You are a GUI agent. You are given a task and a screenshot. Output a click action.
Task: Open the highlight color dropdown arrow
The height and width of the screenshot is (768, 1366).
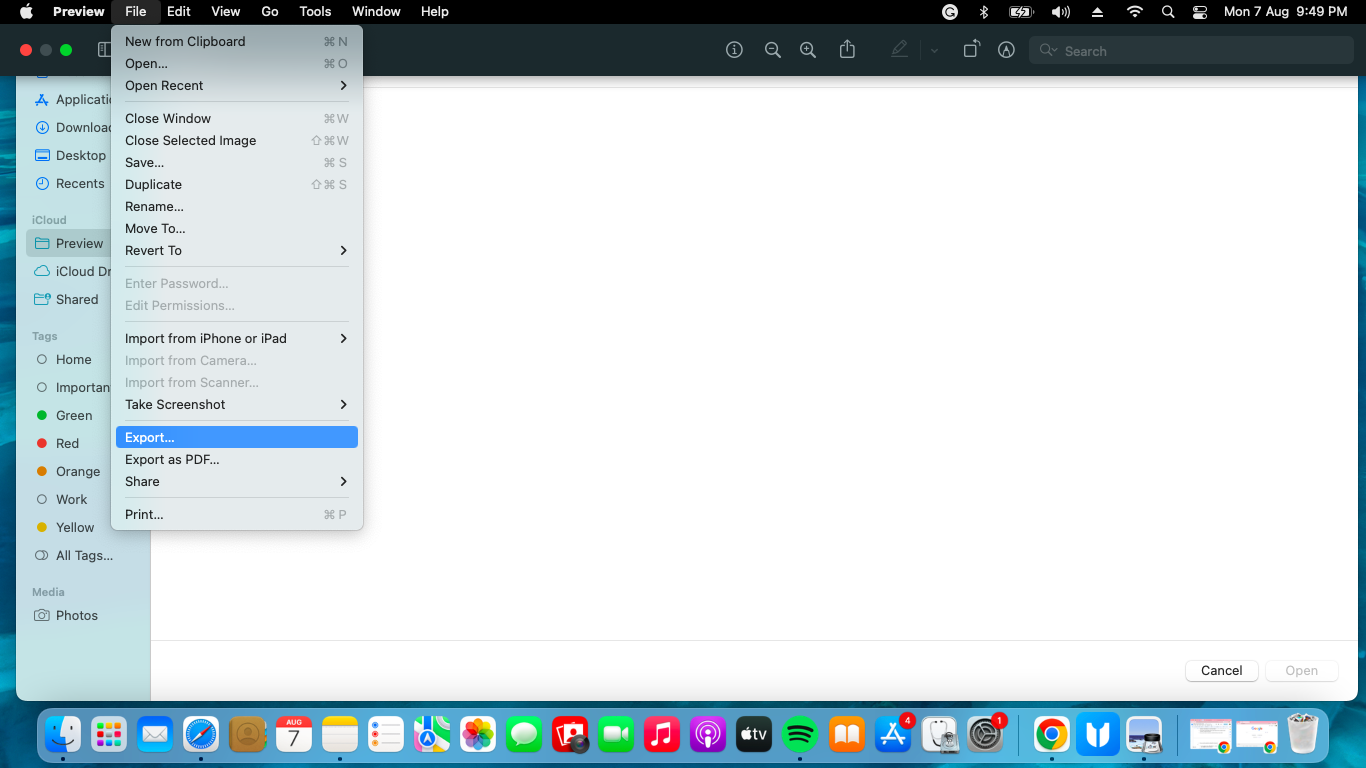coord(934,51)
